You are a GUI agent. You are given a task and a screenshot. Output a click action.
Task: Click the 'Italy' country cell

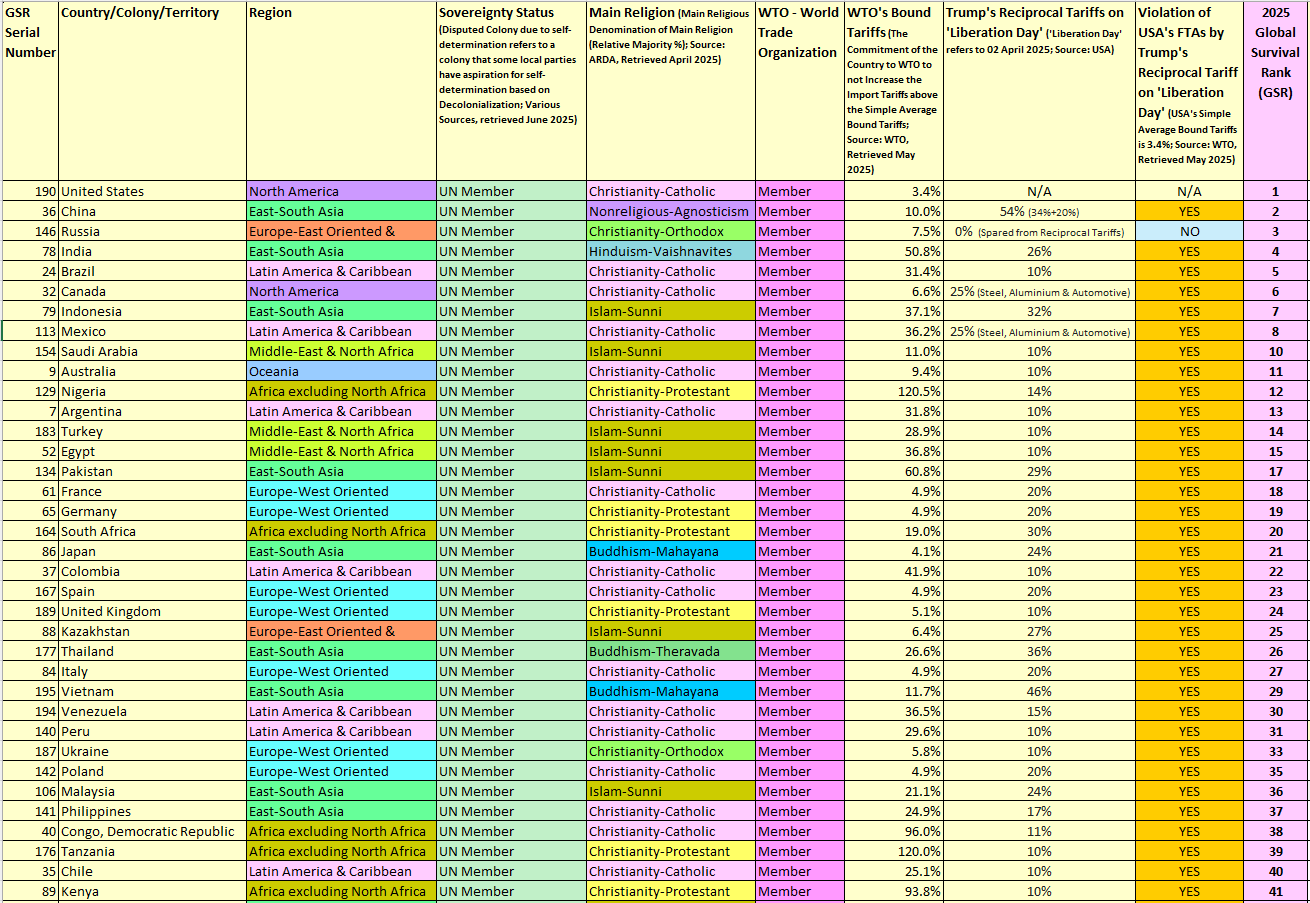click(x=152, y=671)
